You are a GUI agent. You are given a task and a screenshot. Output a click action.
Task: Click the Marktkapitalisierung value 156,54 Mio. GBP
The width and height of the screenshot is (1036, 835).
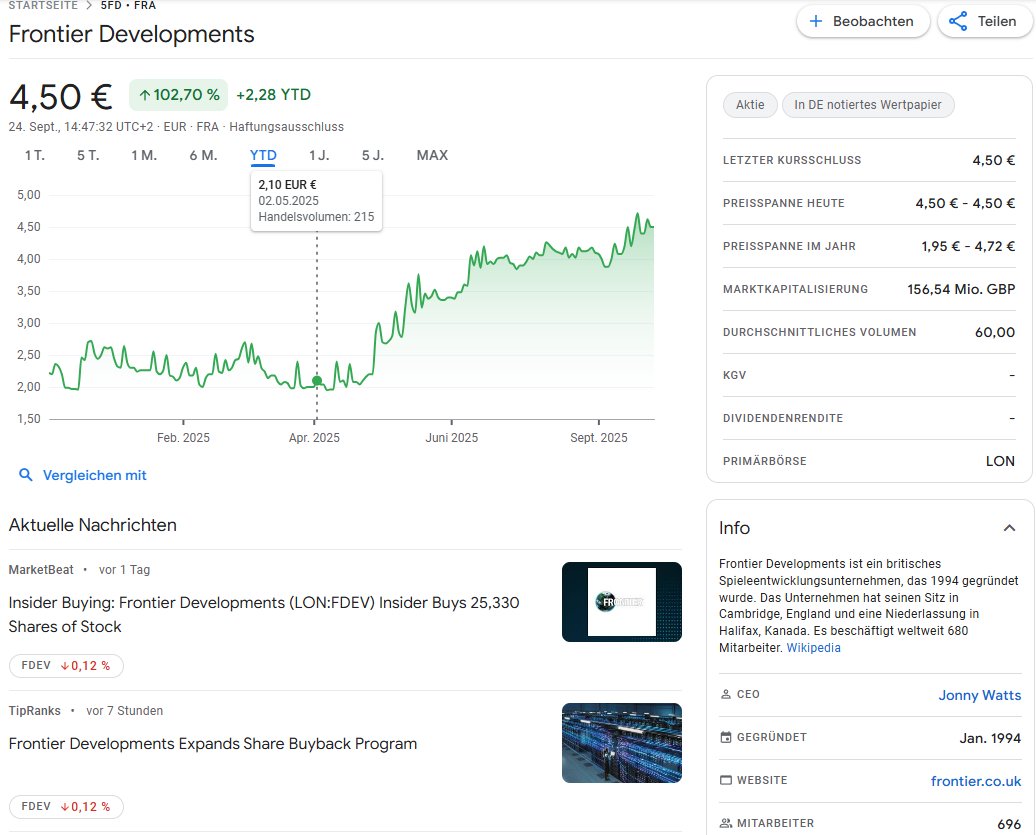(961, 289)
